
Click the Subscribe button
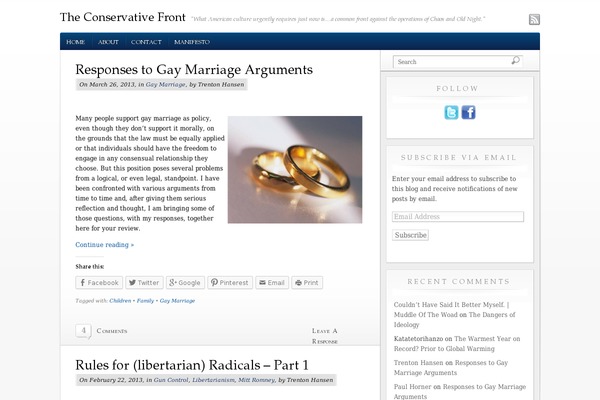click(x=410, y=235)
